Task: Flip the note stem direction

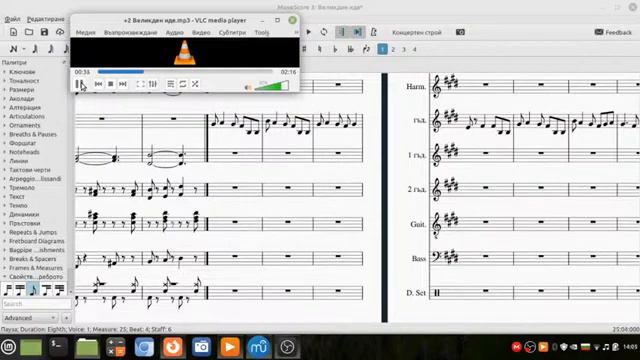Action: 366,49
